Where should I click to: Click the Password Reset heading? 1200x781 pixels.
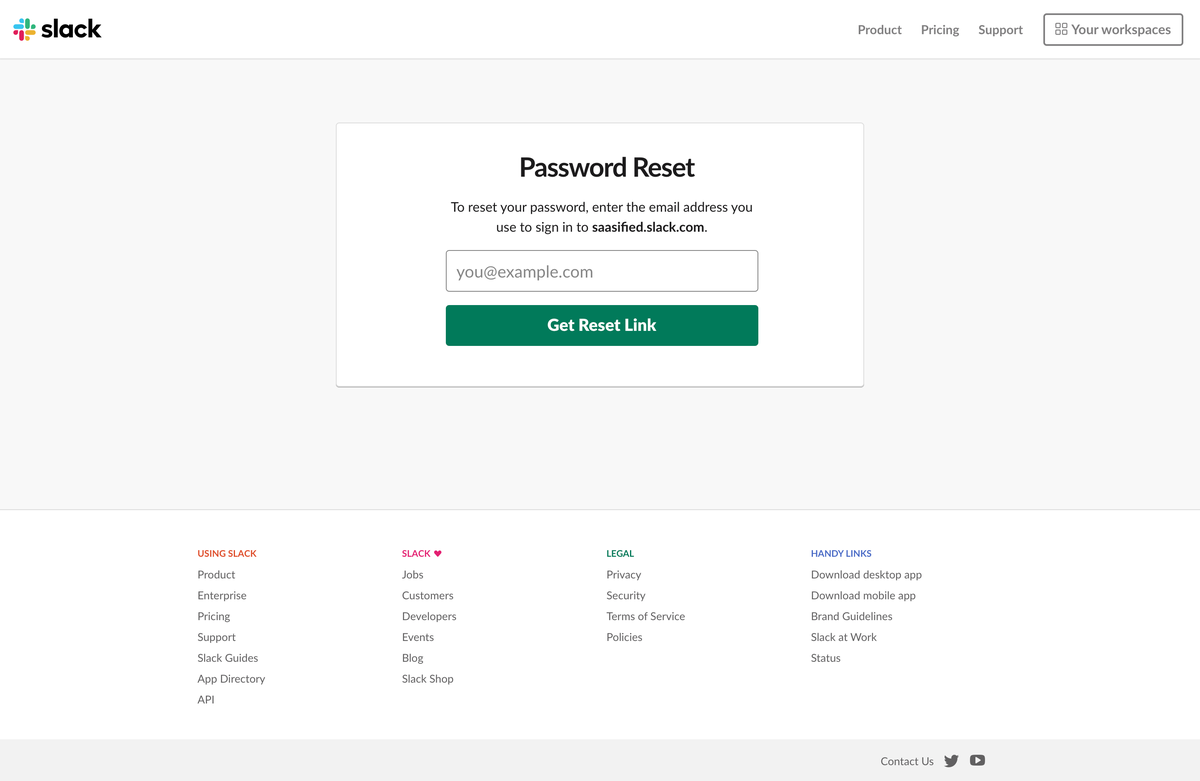[x=607, y=167]
